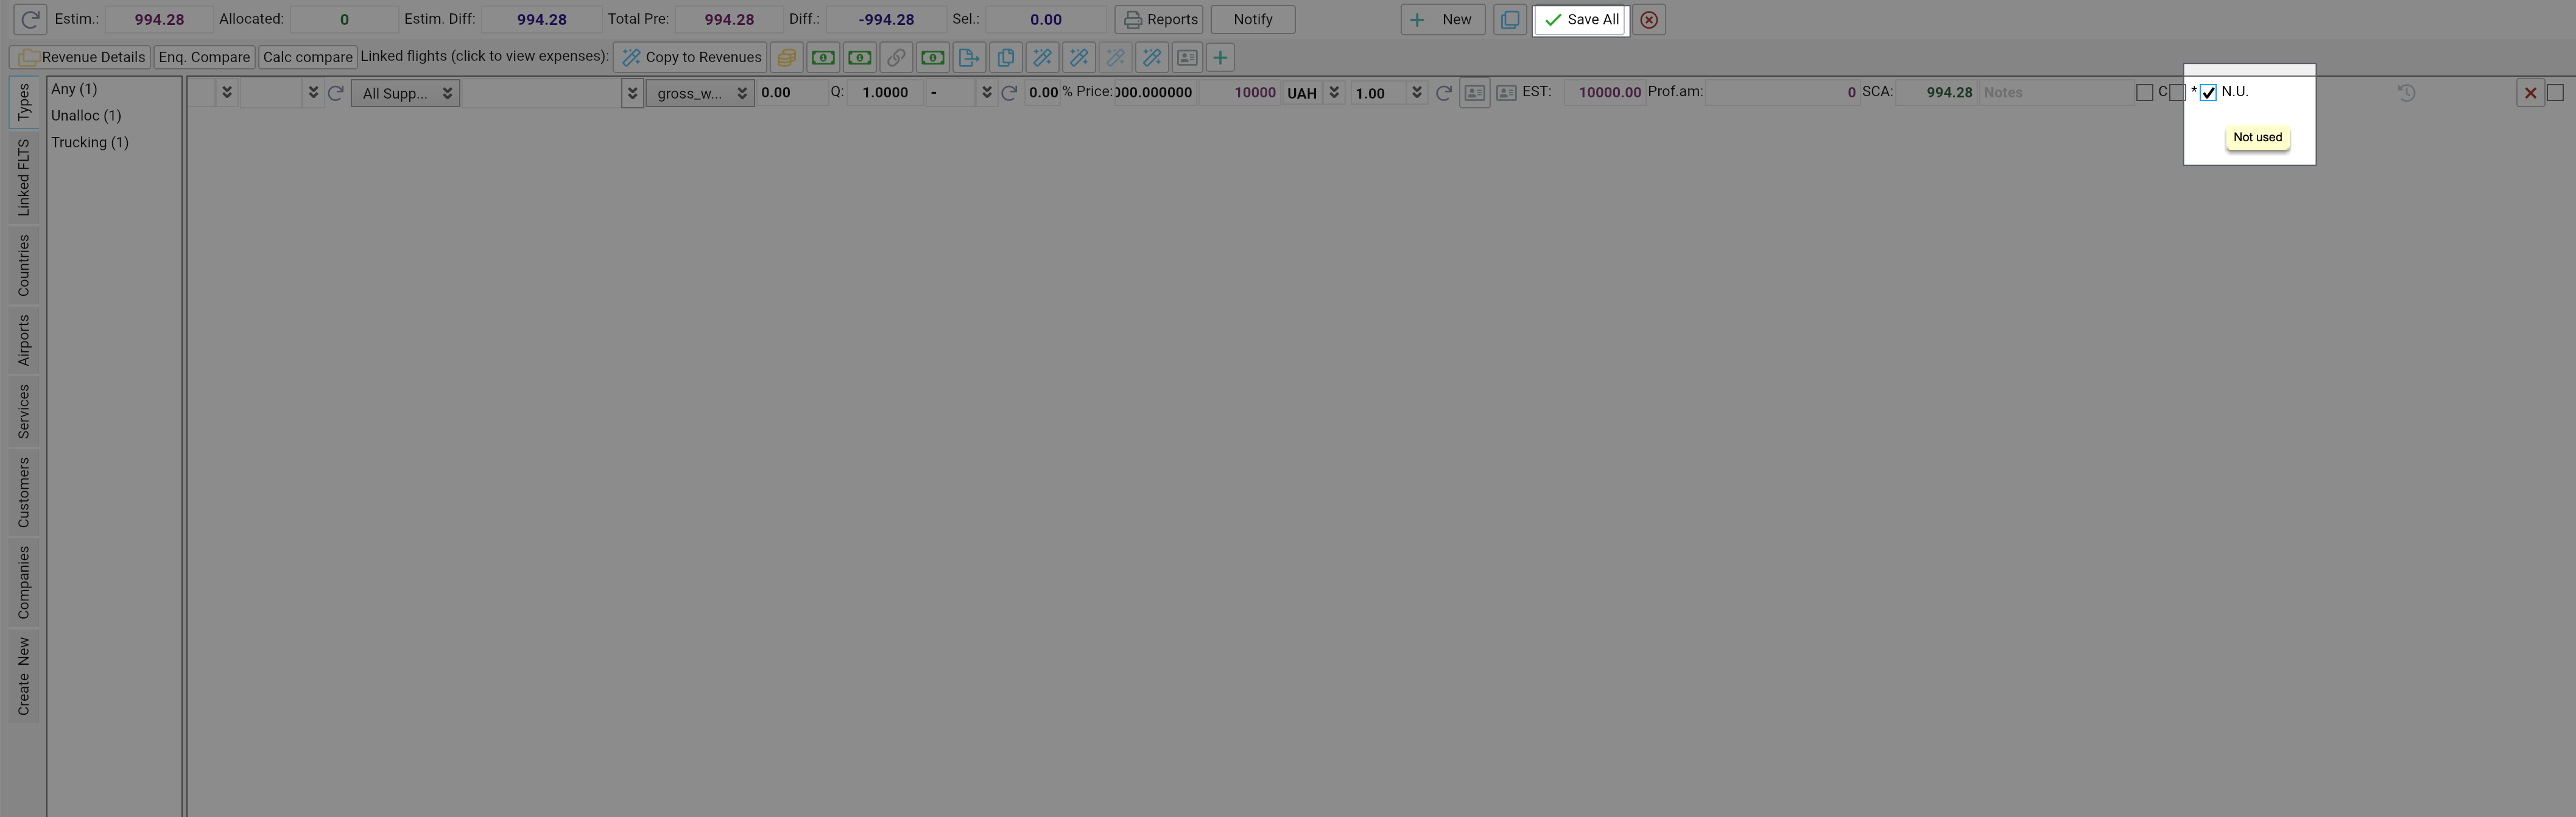This screenshot has width=2576, height=817.
Task: Click the history clock icon in row
Action: 2406,93
